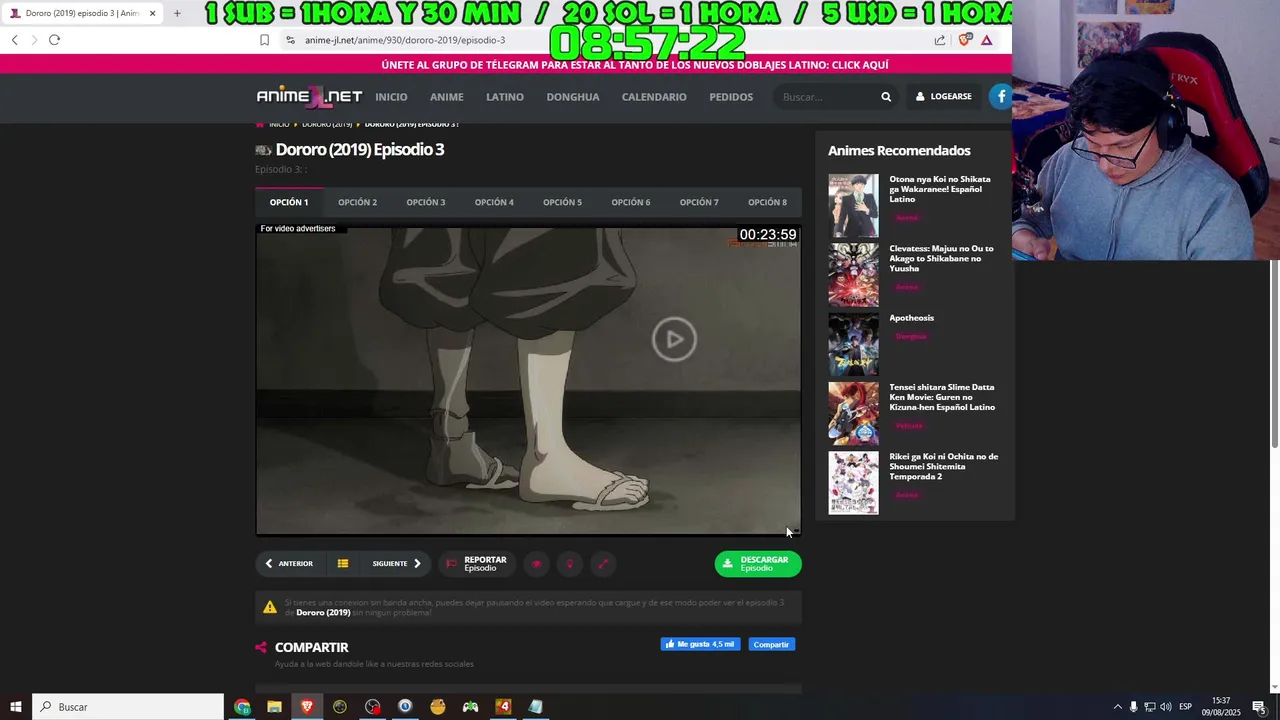This screenshot has height=720, width=1280.
Task: Click the AnimeJL.NET logo
Action: tap(309, 97)
